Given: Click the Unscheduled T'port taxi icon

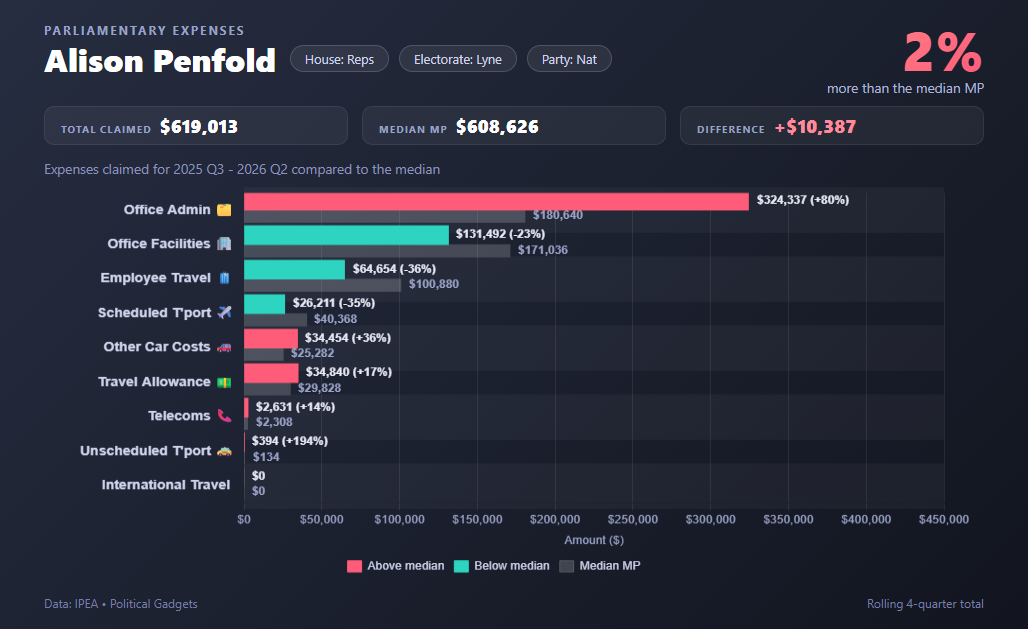Looking at the screenshot, I should (x=224, y=451).
